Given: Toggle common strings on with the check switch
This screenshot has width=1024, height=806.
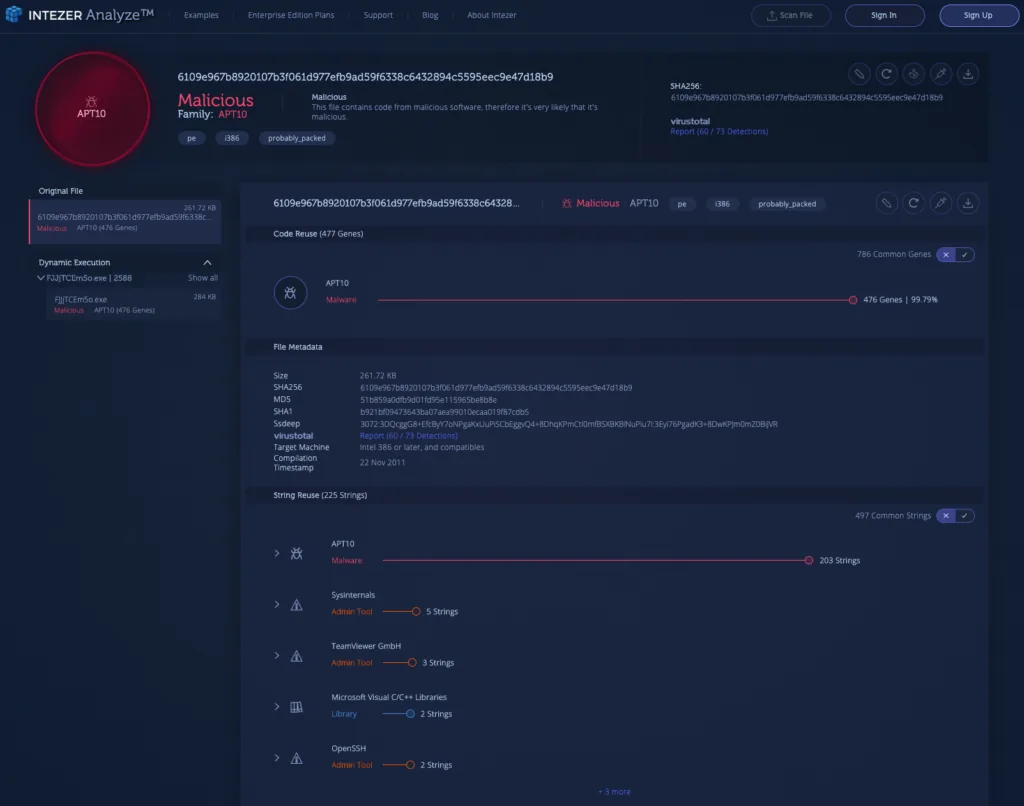Looking at the screenshot, I should tap(965, 516).
